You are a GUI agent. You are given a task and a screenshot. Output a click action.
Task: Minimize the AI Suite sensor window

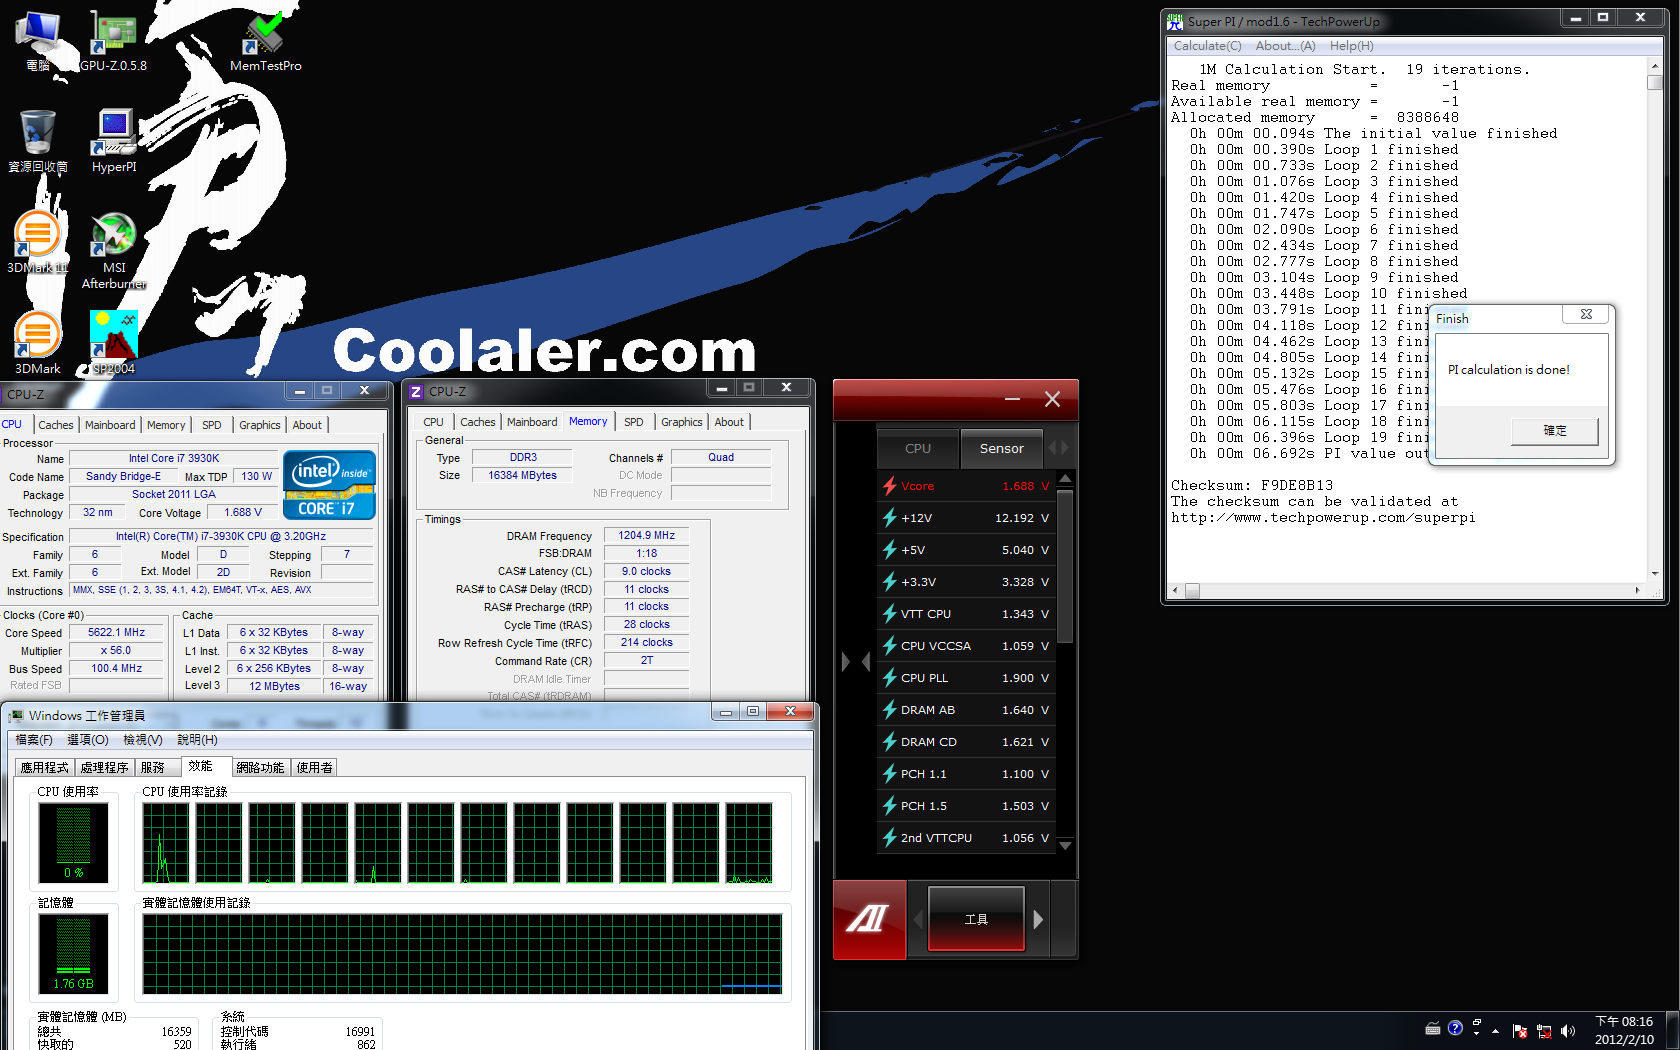coord(1012,399)
